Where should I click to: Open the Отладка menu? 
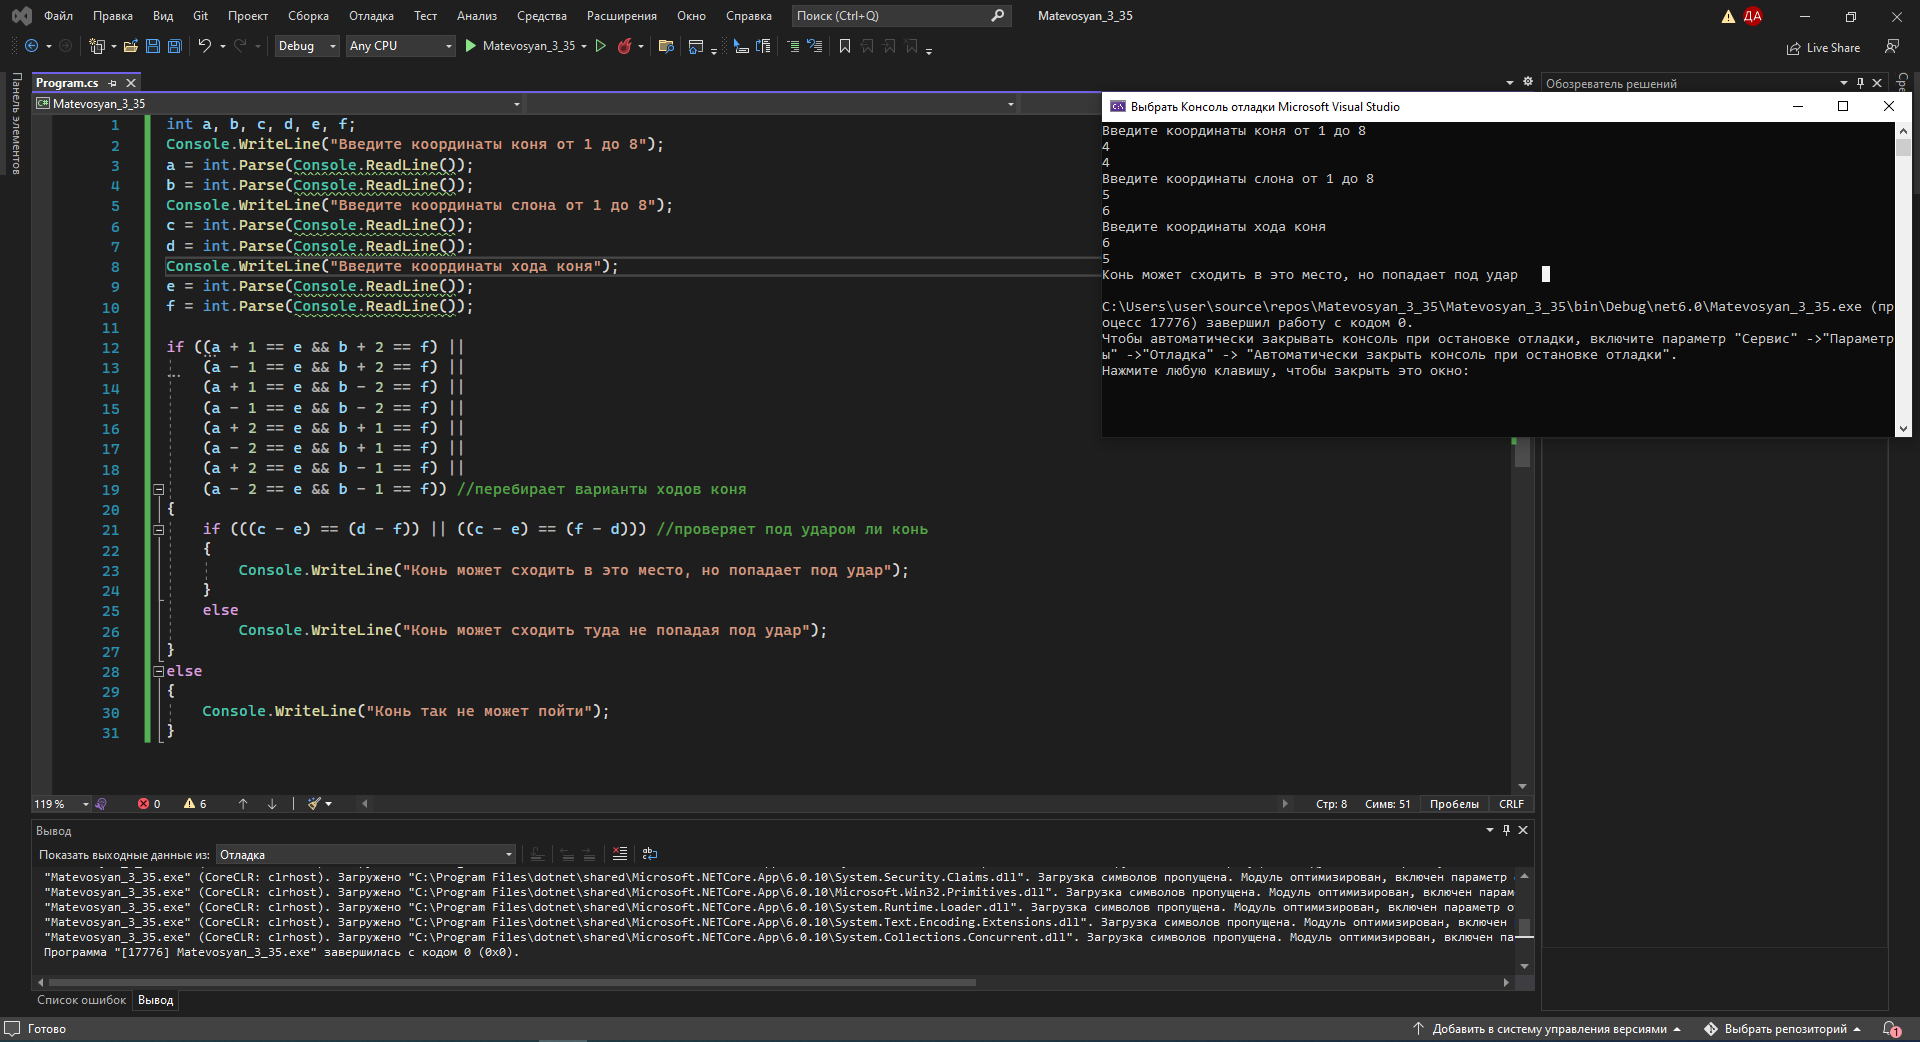[x=370, y=16]
